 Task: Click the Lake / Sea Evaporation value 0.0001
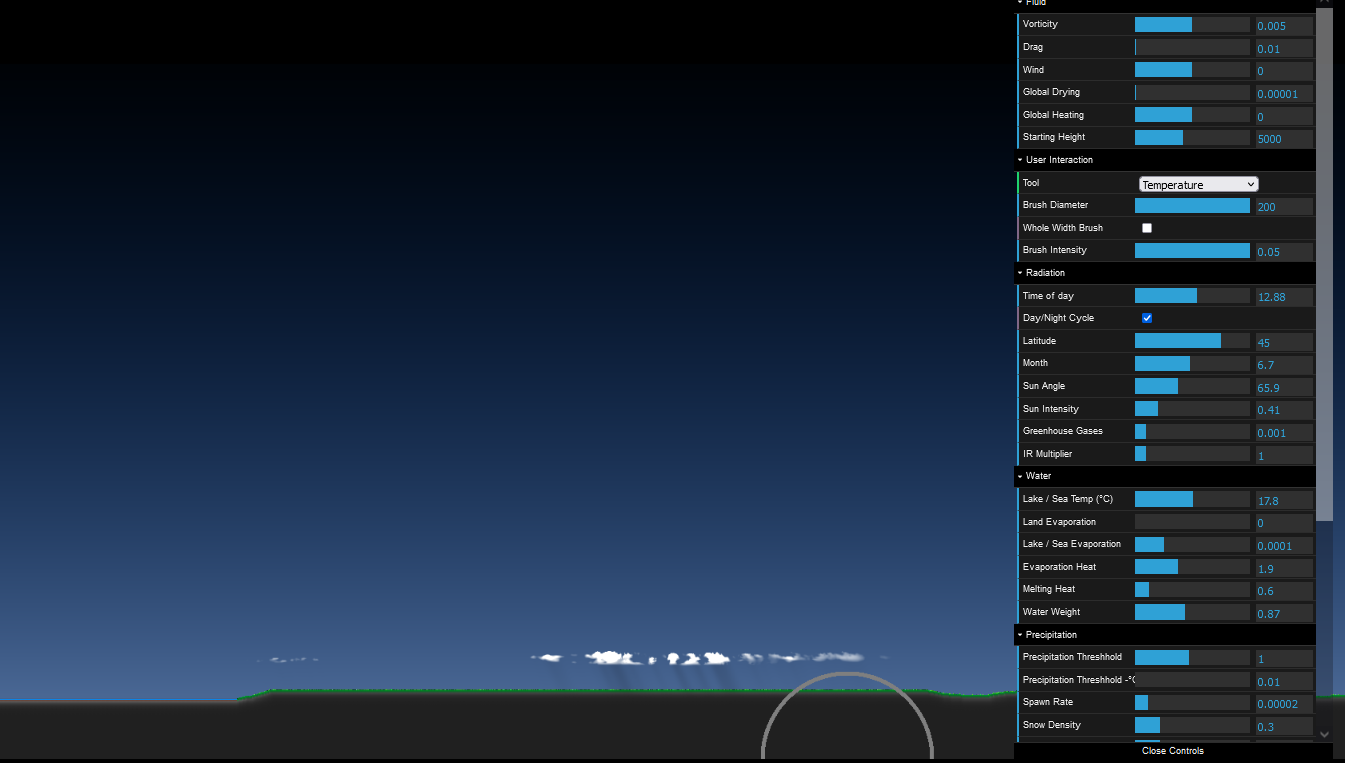pyautogui.click(x=1284, y=546)
